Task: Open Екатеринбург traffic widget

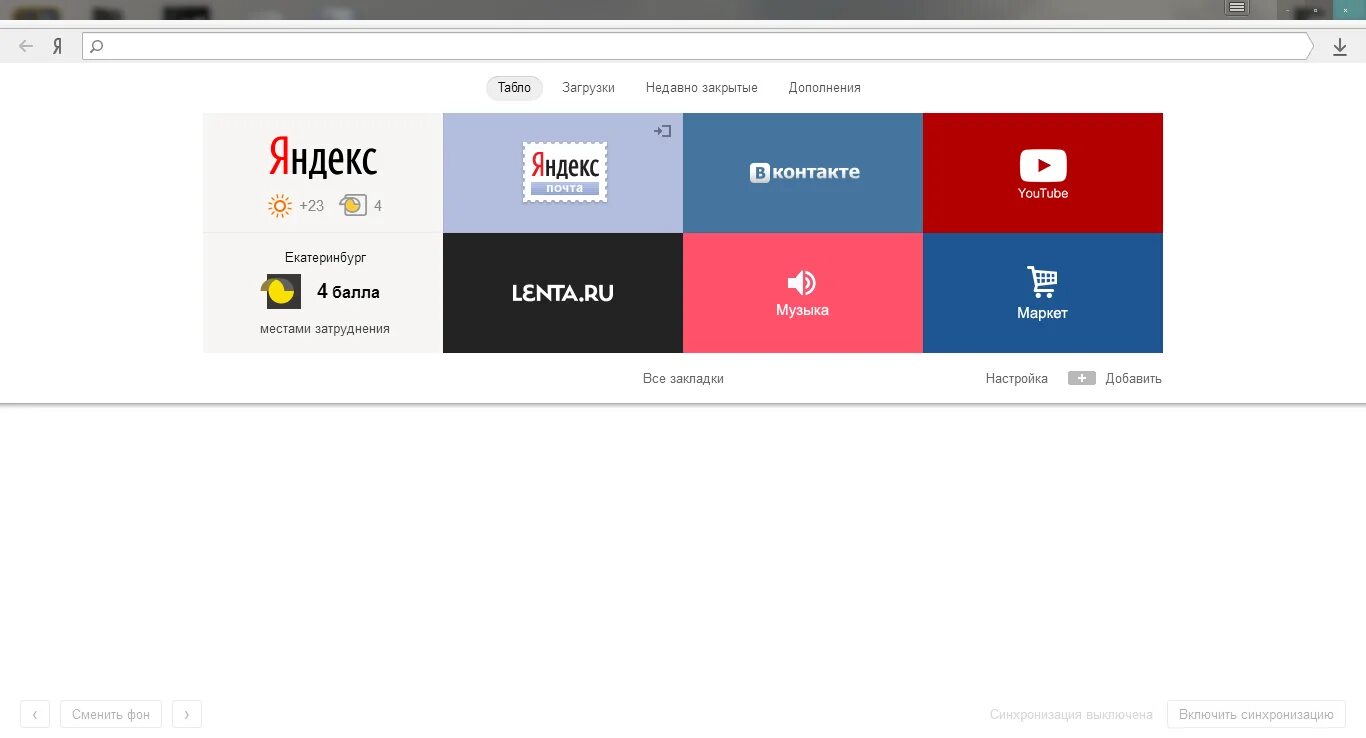Action: tap(323, 293)
